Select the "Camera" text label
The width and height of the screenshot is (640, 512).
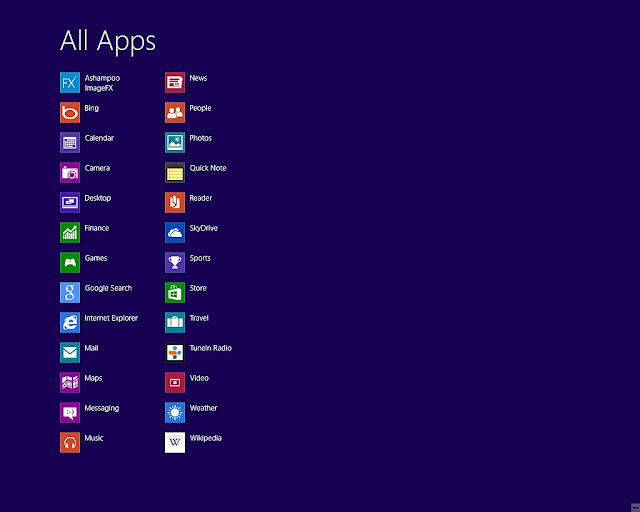coord(97,168)
